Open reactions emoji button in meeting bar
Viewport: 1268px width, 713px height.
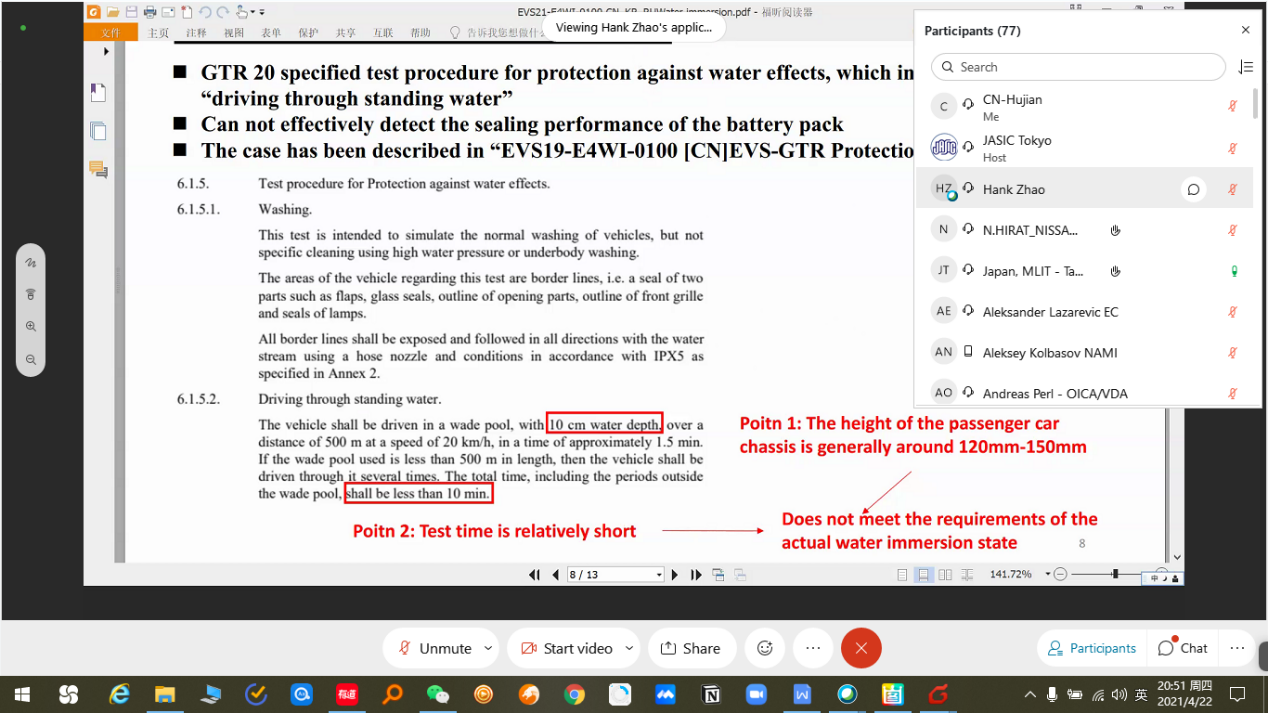[x=765, y=648]
